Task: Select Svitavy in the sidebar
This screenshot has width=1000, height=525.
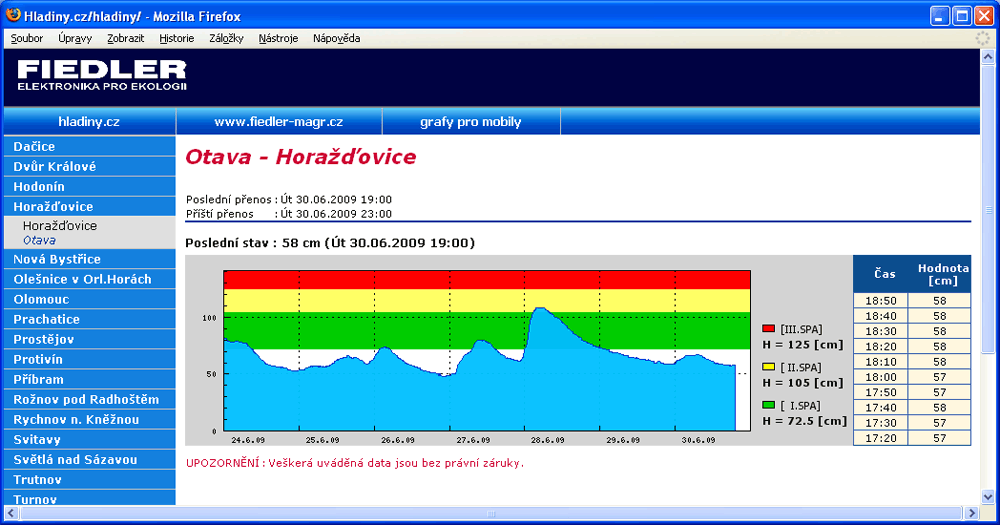Action: pos(89,440)
